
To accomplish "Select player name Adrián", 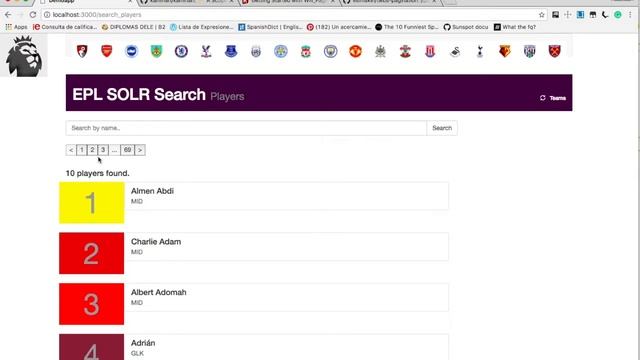I will click(143, 343).
